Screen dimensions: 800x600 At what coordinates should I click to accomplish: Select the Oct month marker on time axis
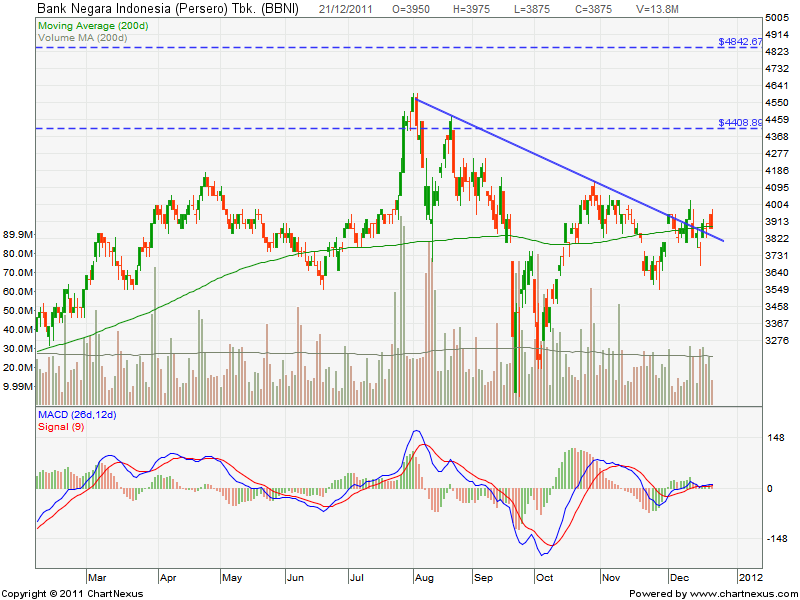click(545, 577)
